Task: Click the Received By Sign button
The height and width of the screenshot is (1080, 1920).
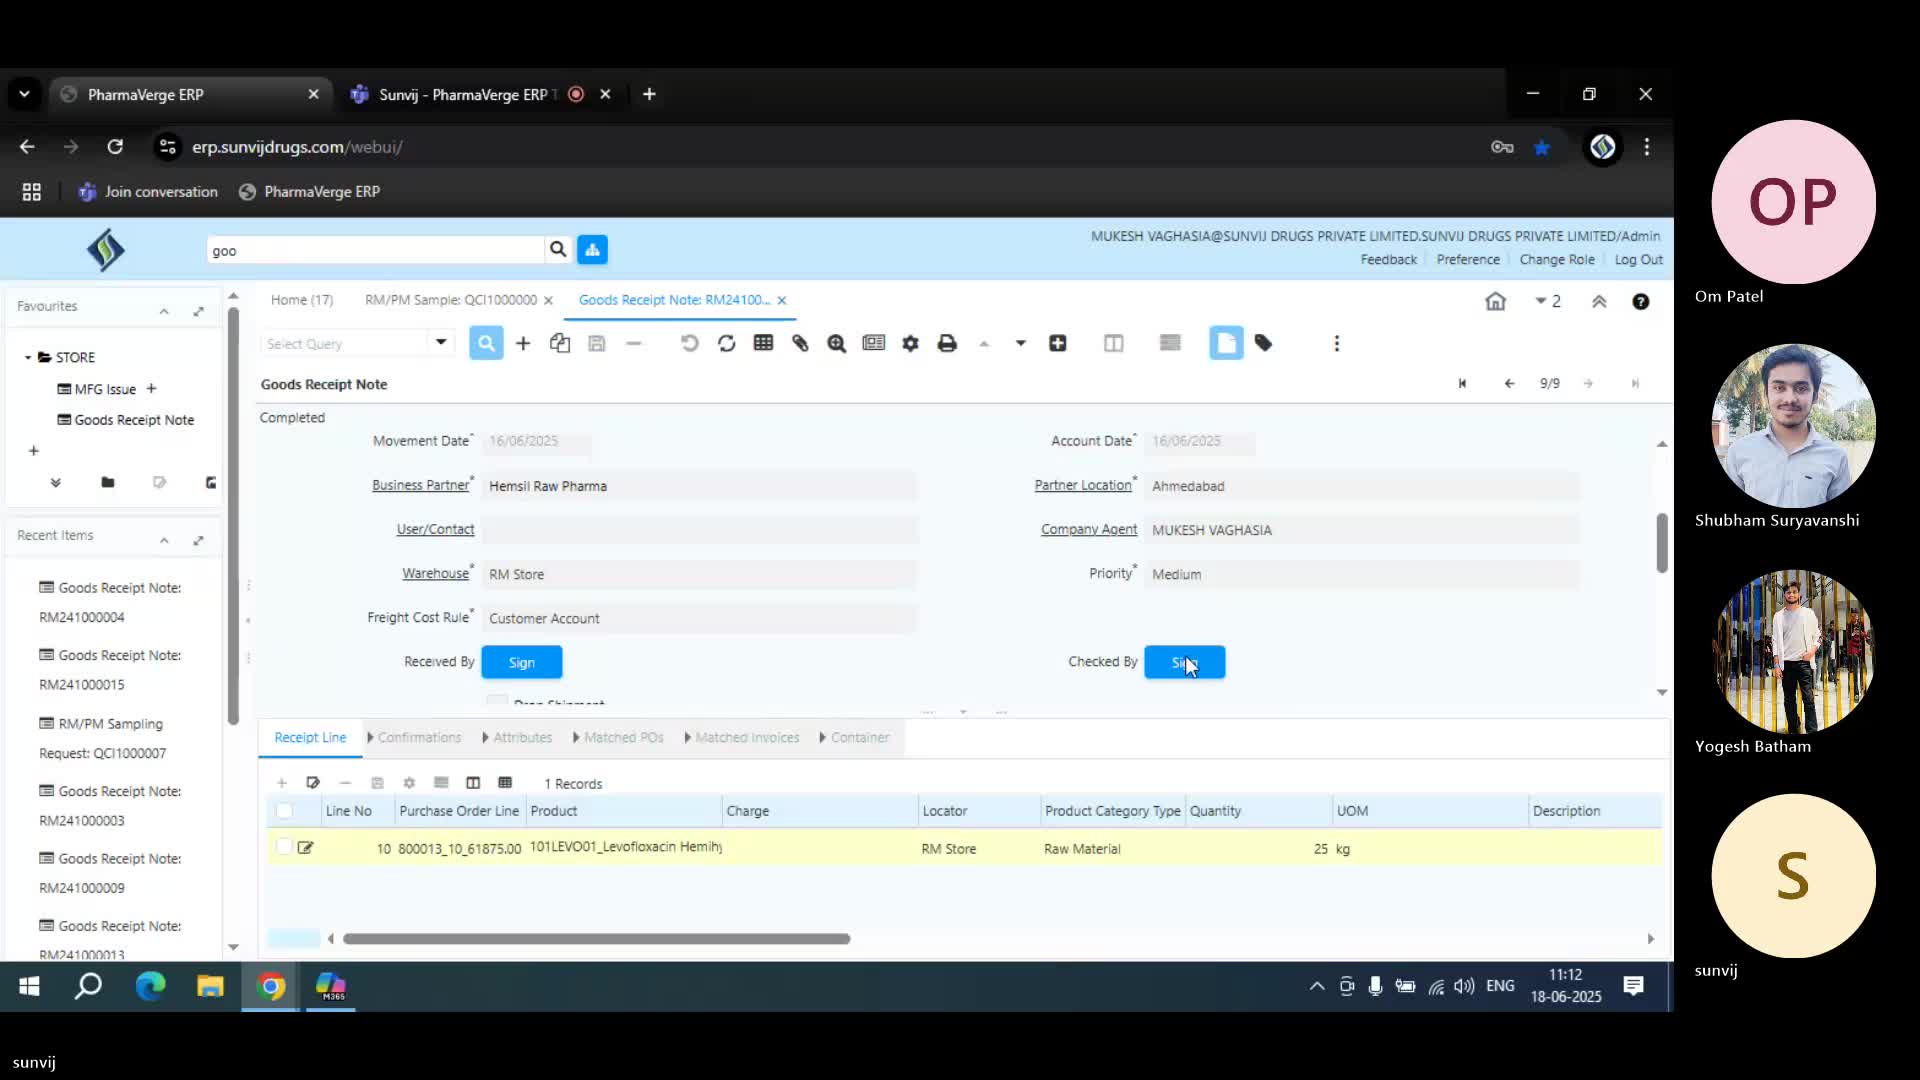Action: tap(522, 662)
